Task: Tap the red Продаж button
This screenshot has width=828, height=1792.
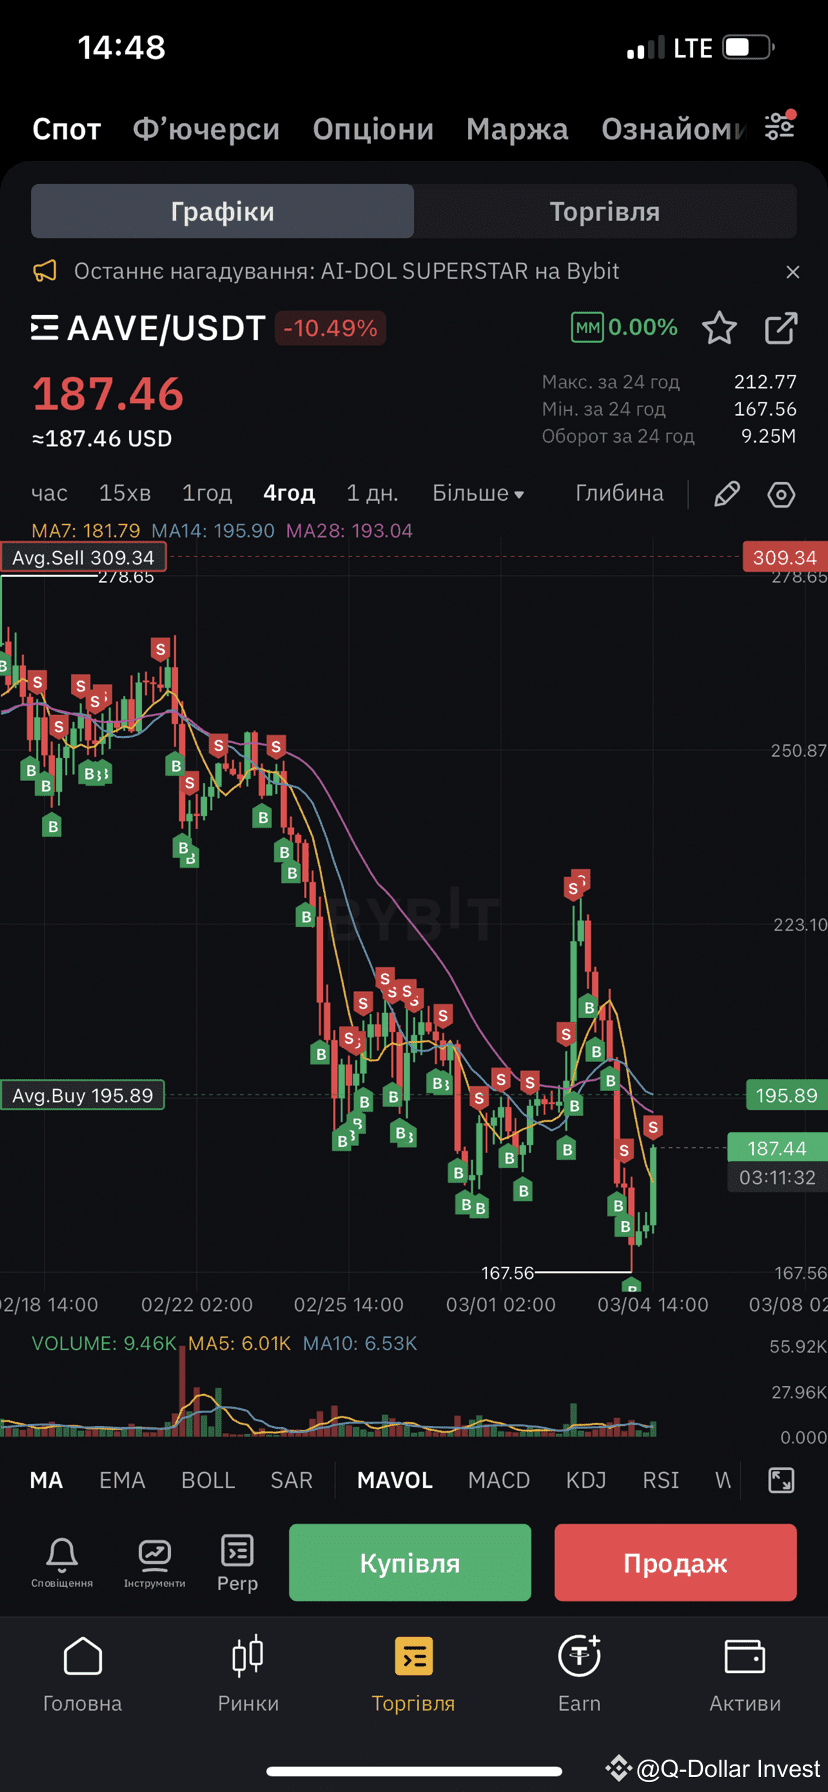Action: tap(676, 1563)
